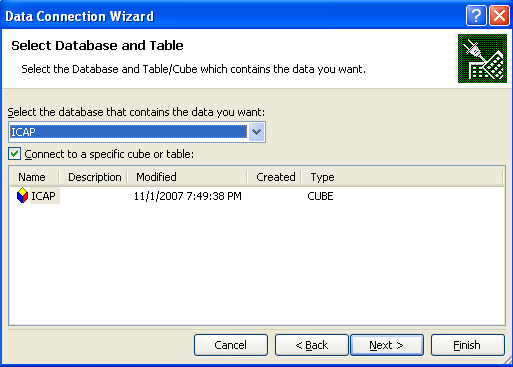Close the Data Connection Wizard window
Viewport: 513px width, 367px height.
pos(499,16)
